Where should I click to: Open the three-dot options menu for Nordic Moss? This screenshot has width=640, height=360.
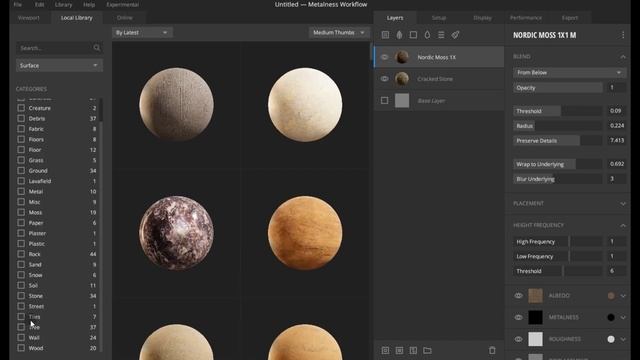[623, 35]
